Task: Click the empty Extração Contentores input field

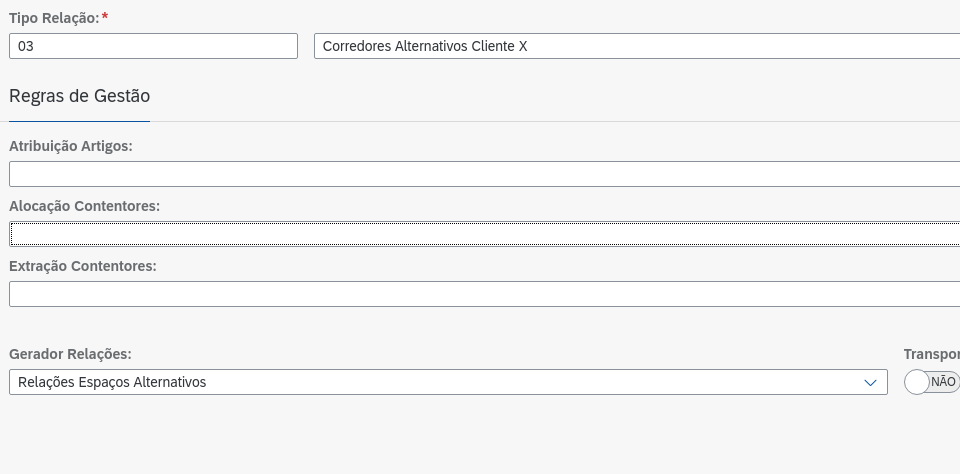Action: click(484, 294)
